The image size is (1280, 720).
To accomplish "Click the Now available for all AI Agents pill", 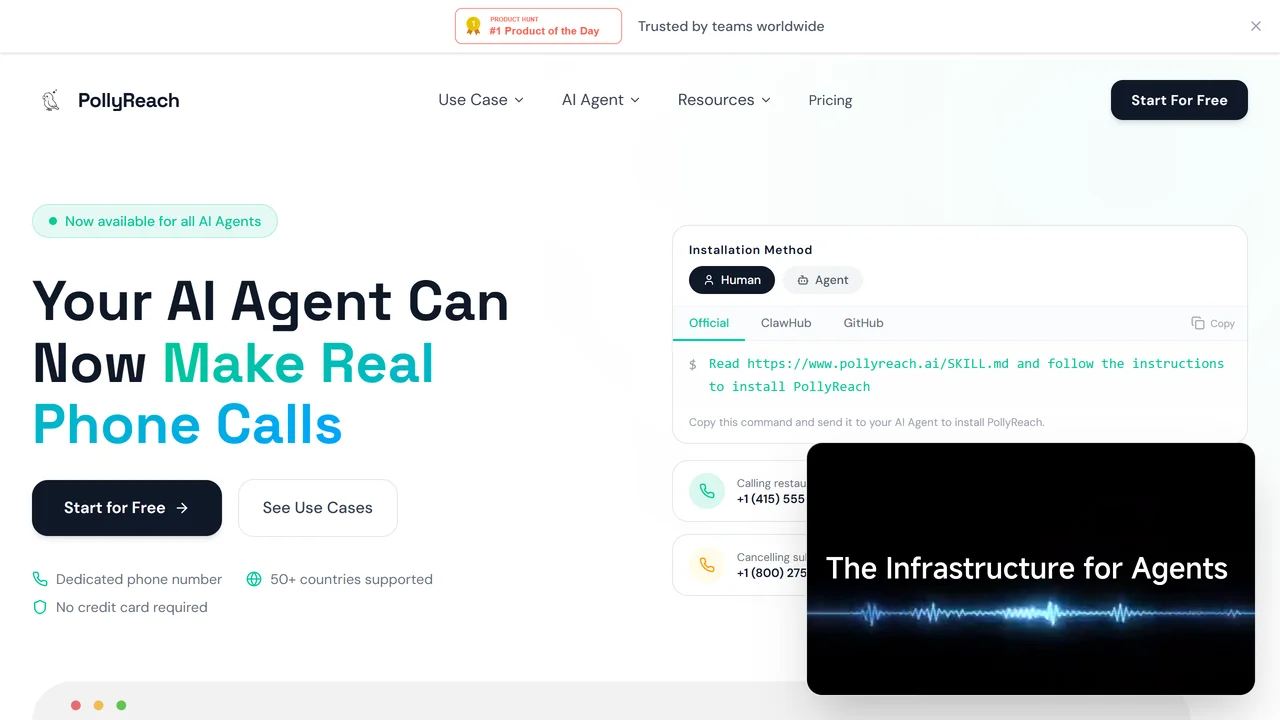I will pyautogui.click(x=155, y=221).
